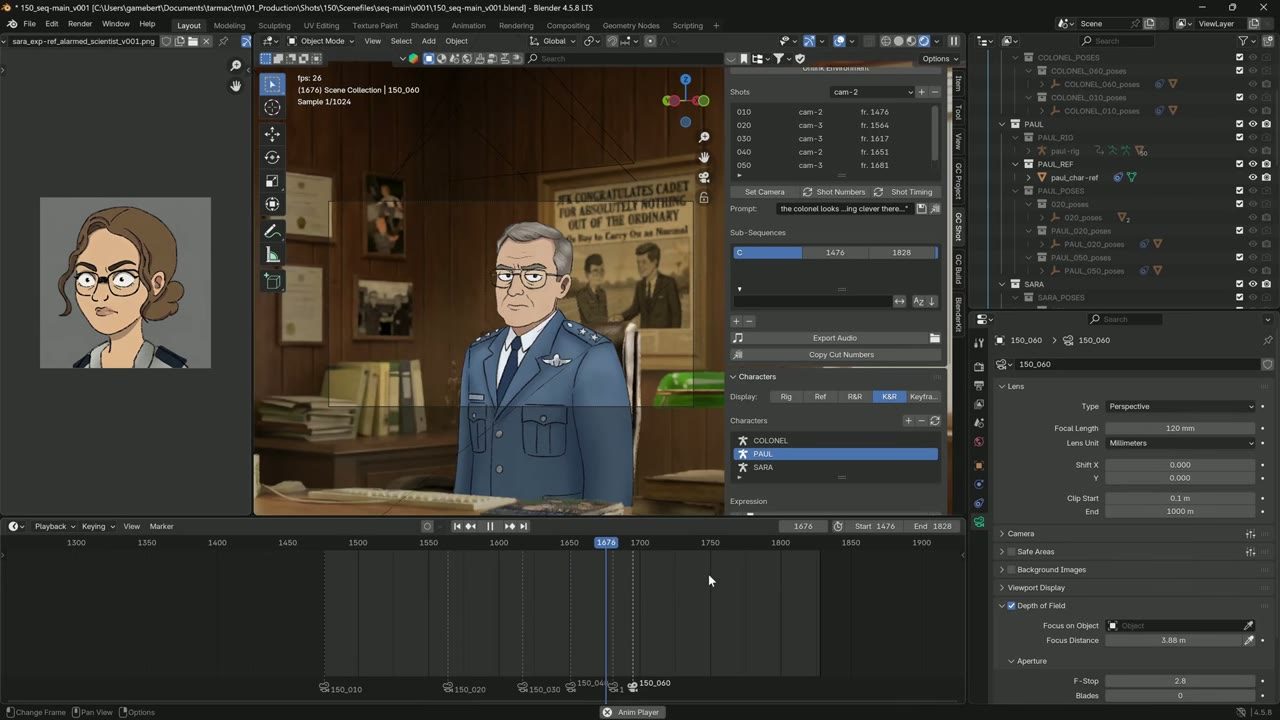Toggle the camera view icon in viewport

point(704,177)
